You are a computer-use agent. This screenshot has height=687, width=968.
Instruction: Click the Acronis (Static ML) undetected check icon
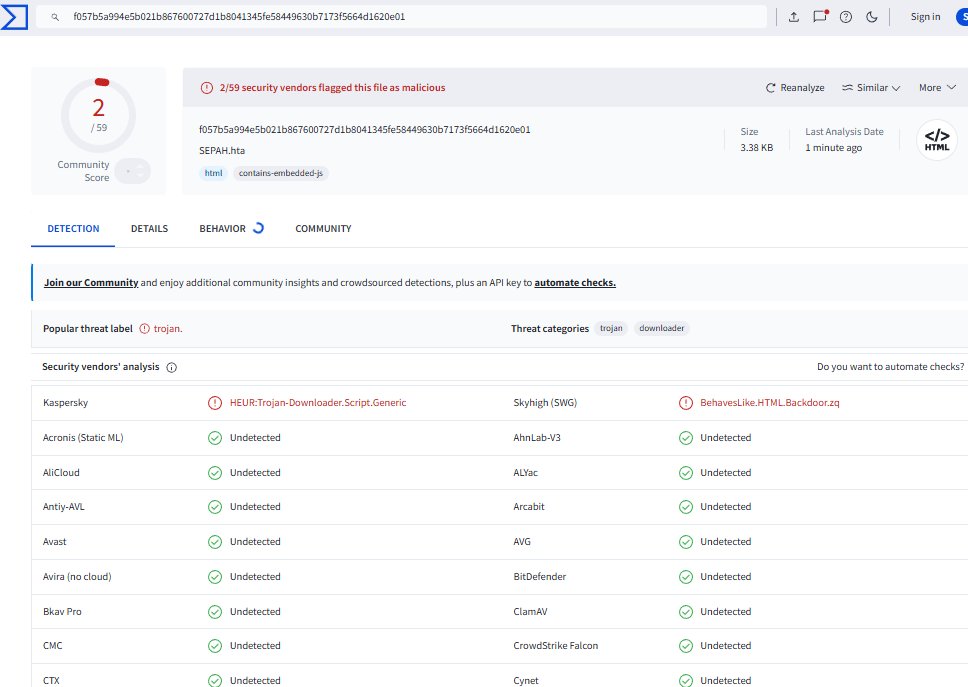pyautogui.click(x=215, y=438)
